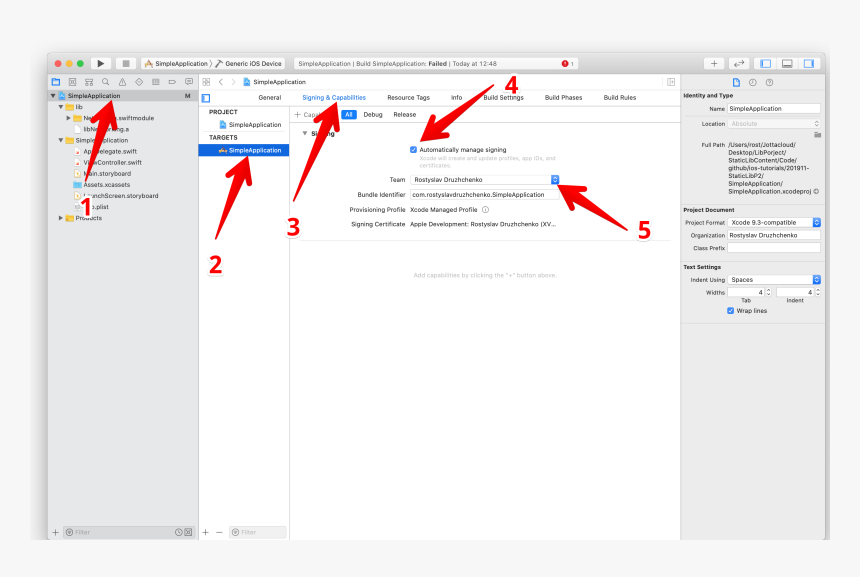Click the recent files clock filter icon

click(x=179, y=532)
